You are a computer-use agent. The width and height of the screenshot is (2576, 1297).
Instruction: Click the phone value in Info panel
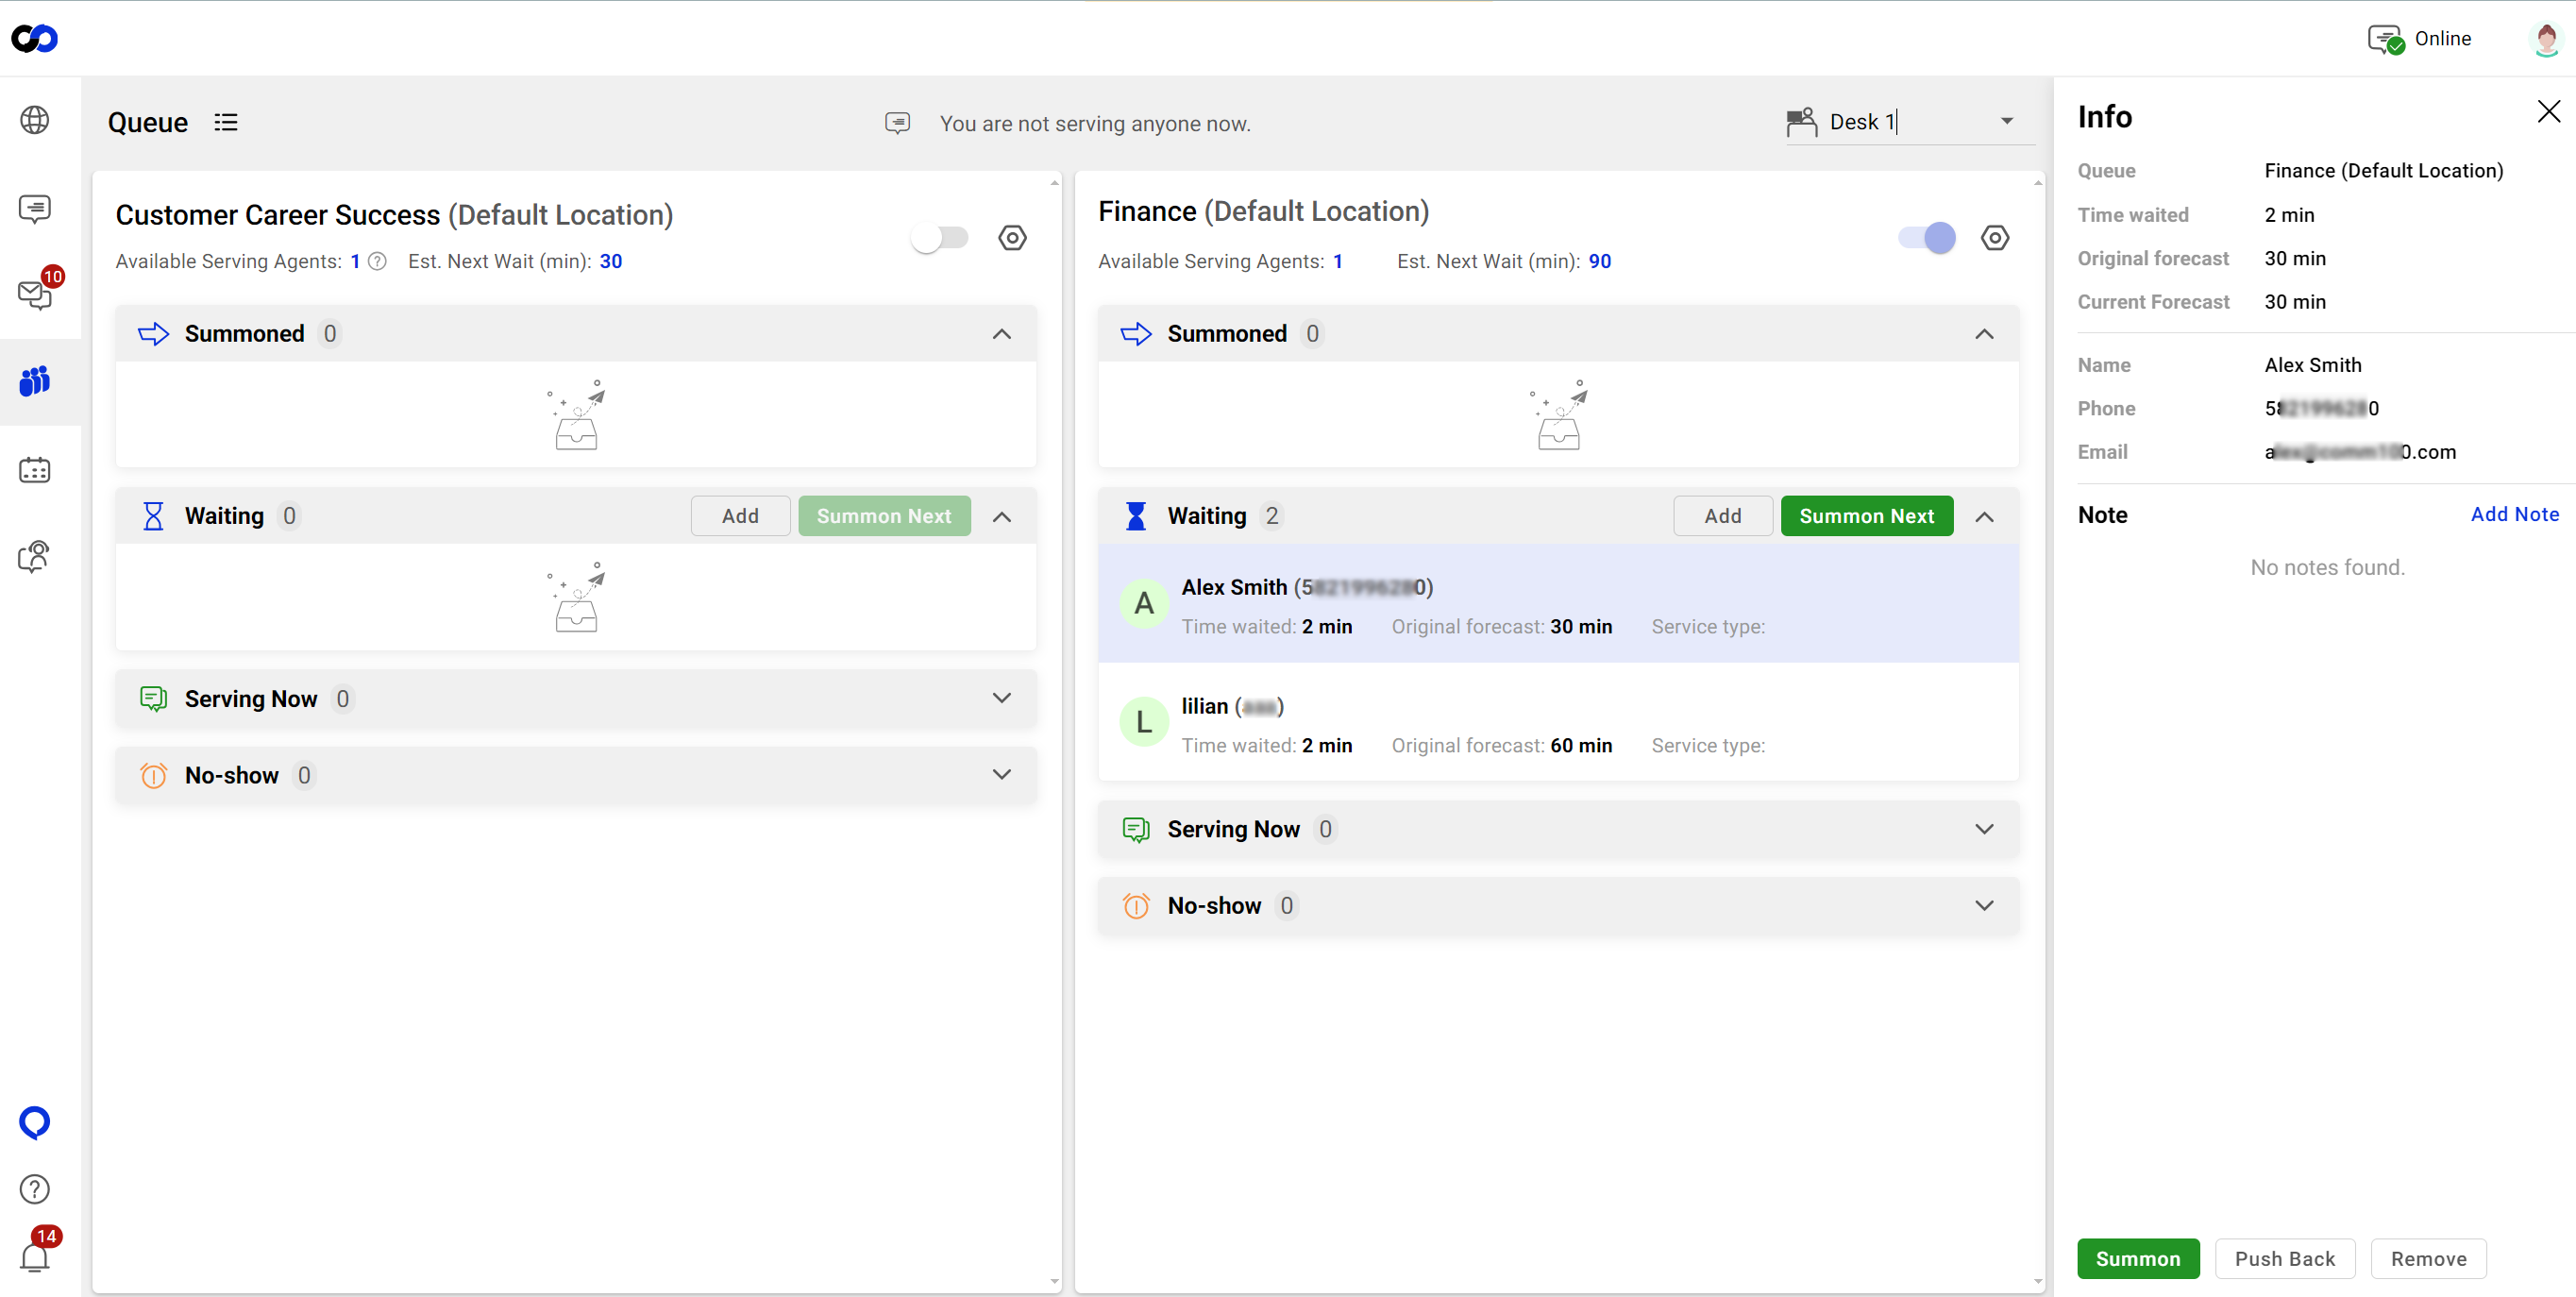click(2321, 409)
